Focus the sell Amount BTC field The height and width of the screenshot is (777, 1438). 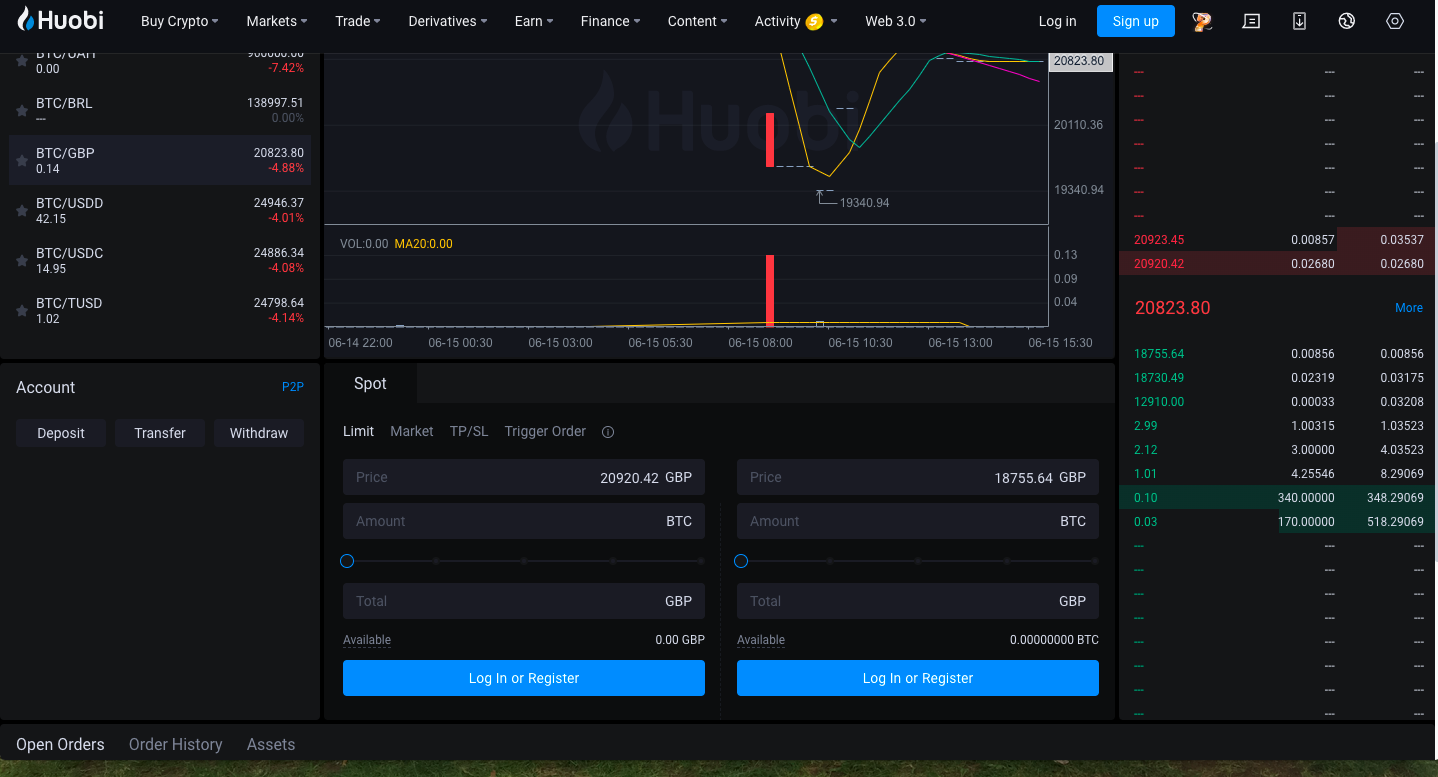pos(918,521)
